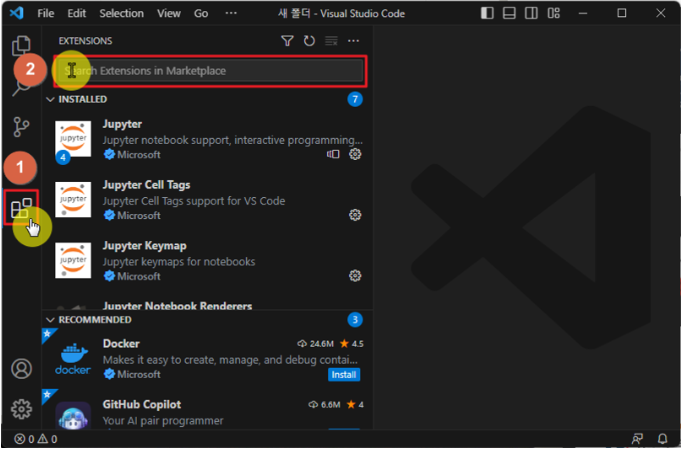The width and height of the screenshot is (682, 450).
Task: Open the Extensions view icon
Action: (x=21, y=209)
